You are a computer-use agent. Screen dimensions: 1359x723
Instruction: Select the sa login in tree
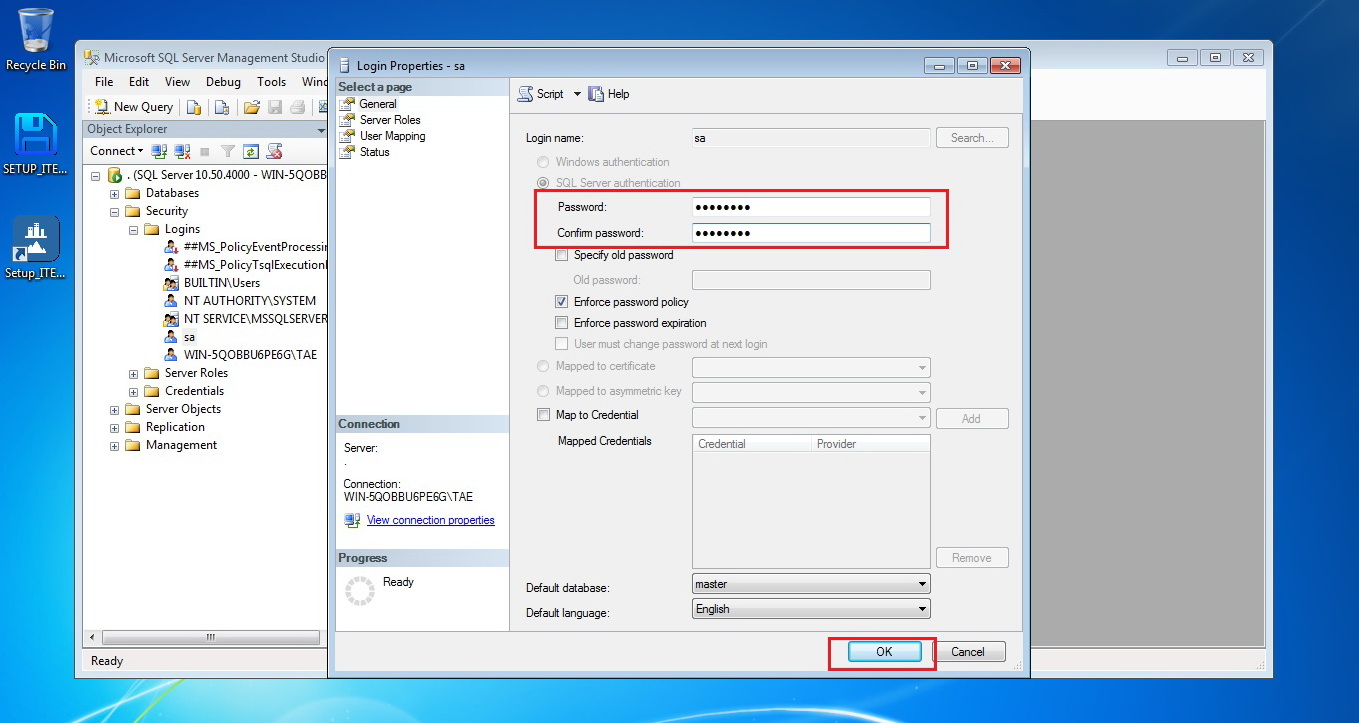click(x=189, y=337)
